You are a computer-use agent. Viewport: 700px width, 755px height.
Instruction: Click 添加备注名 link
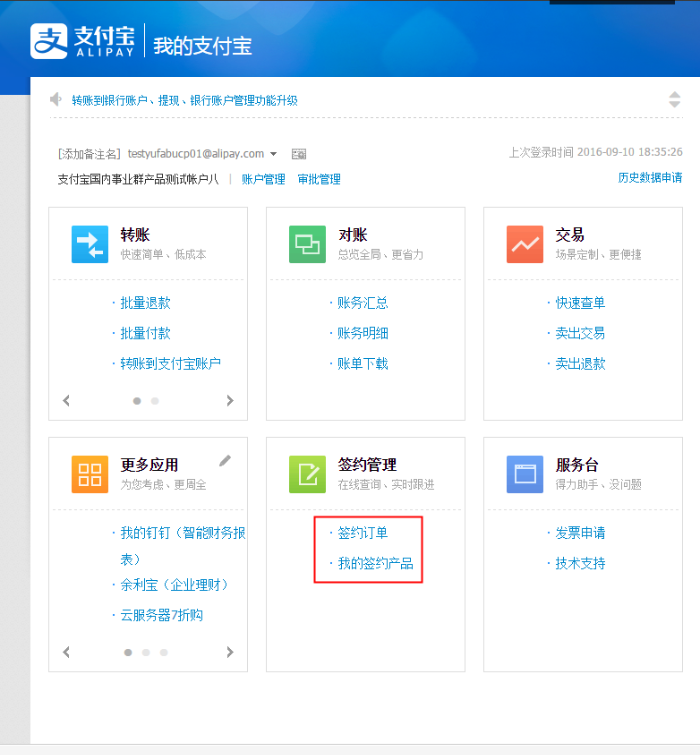[x=90, y=154]
